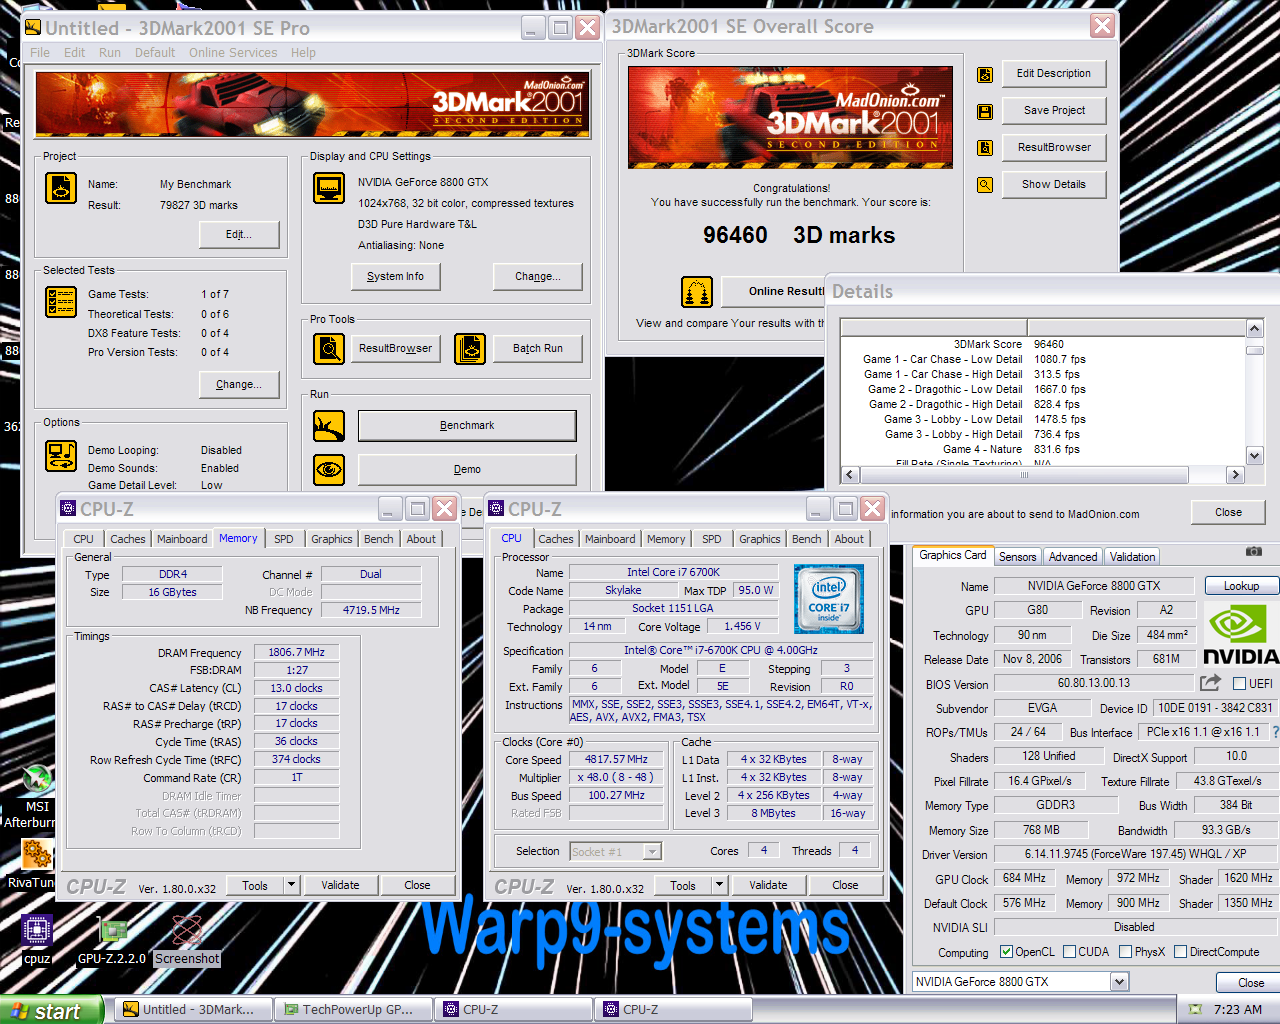Open Tools dropdown arrow in CPU-Z Memory window
This screenshot has height=1024, width=1280.
pyautogui.click(x=291, y=885)
